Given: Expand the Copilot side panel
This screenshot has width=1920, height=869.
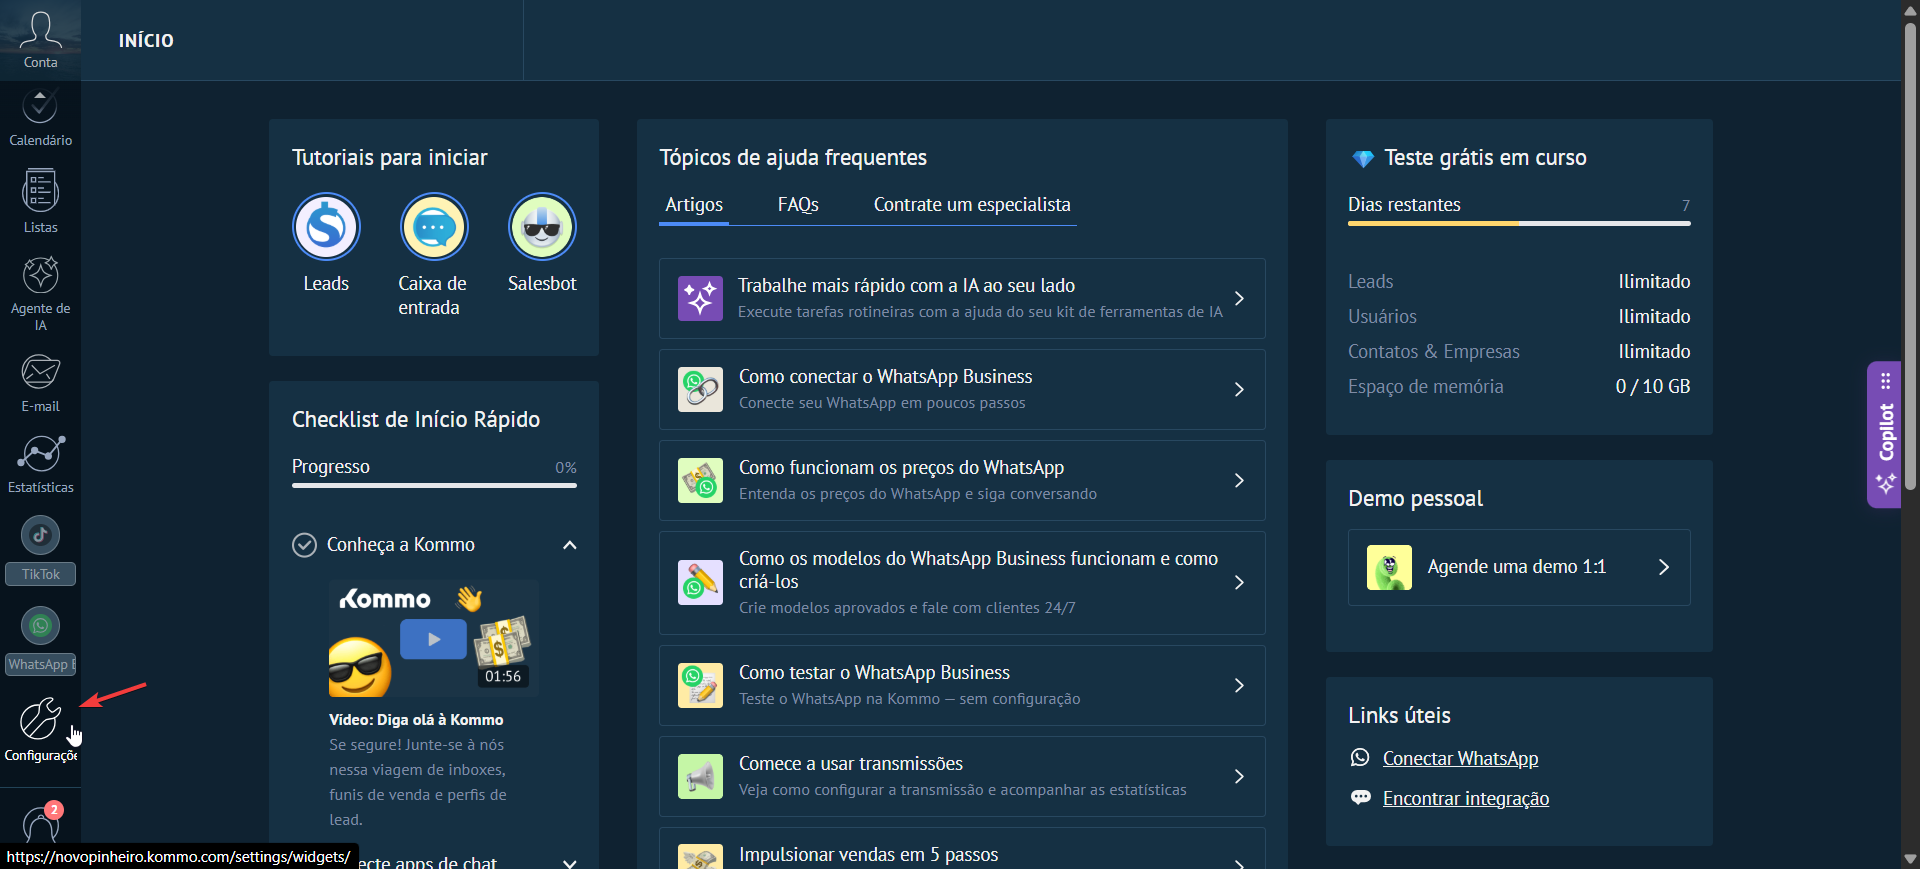Looking at the screenshot, I should pos(1885,434).
